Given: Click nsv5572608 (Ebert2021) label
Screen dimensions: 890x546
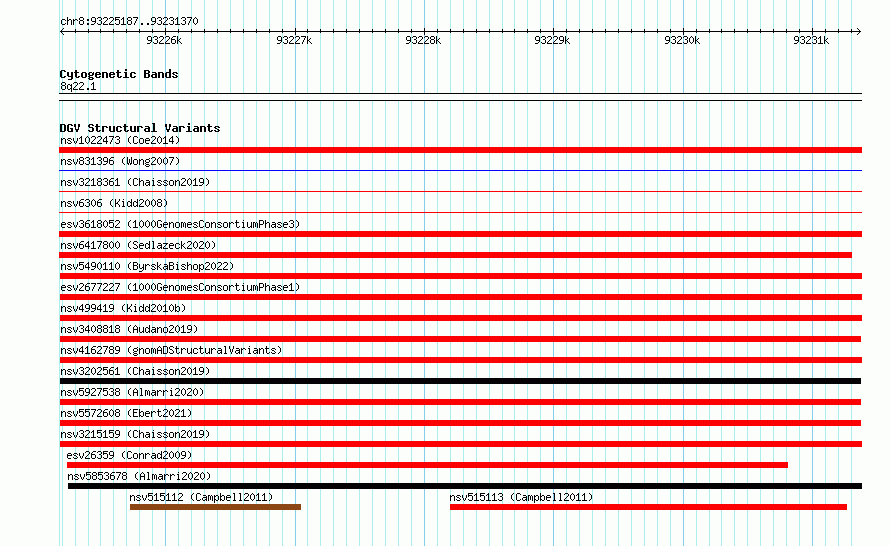Looking at the screenshot, I should (x=126, y=413).
